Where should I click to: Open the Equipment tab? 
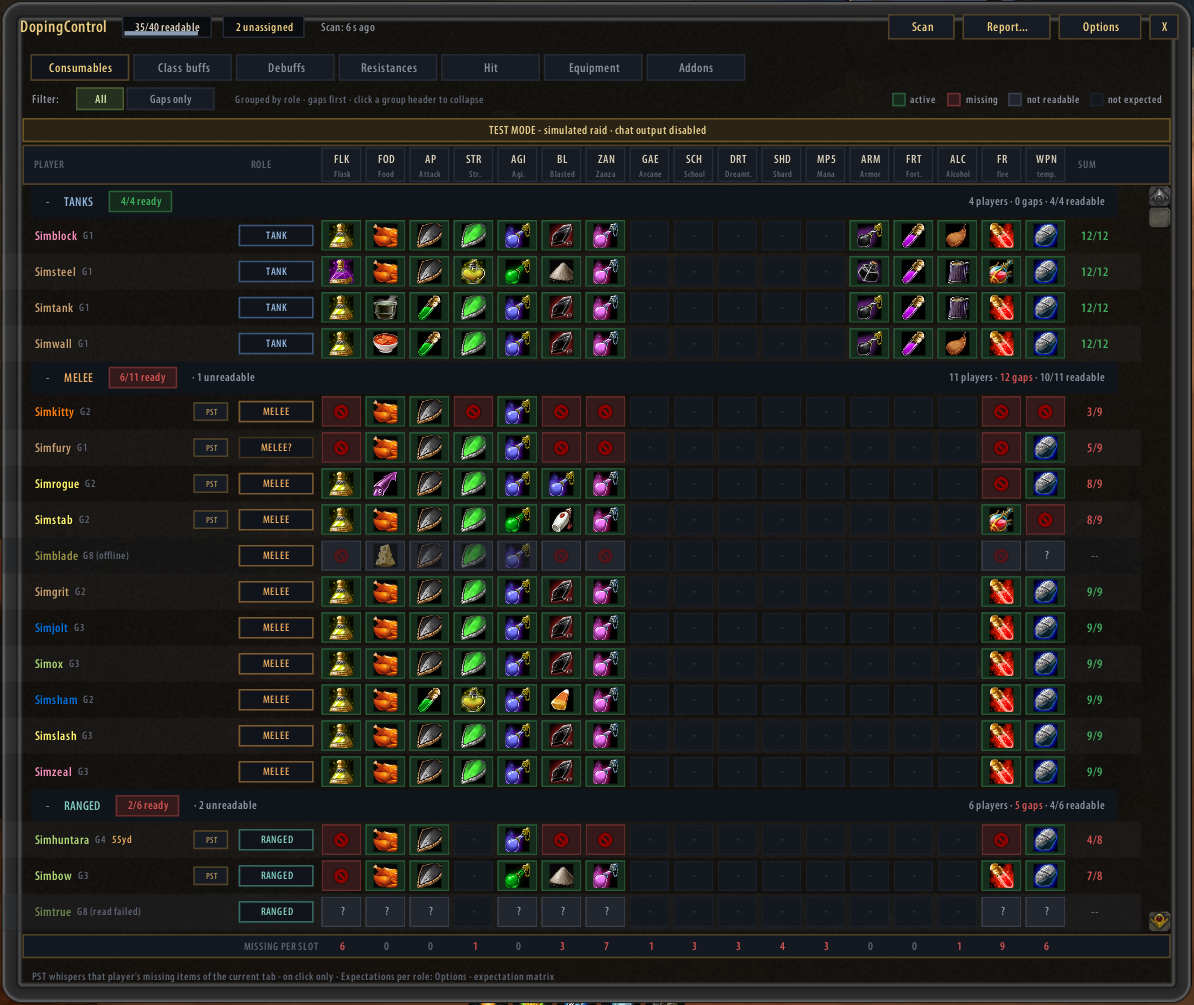[594, 68]
